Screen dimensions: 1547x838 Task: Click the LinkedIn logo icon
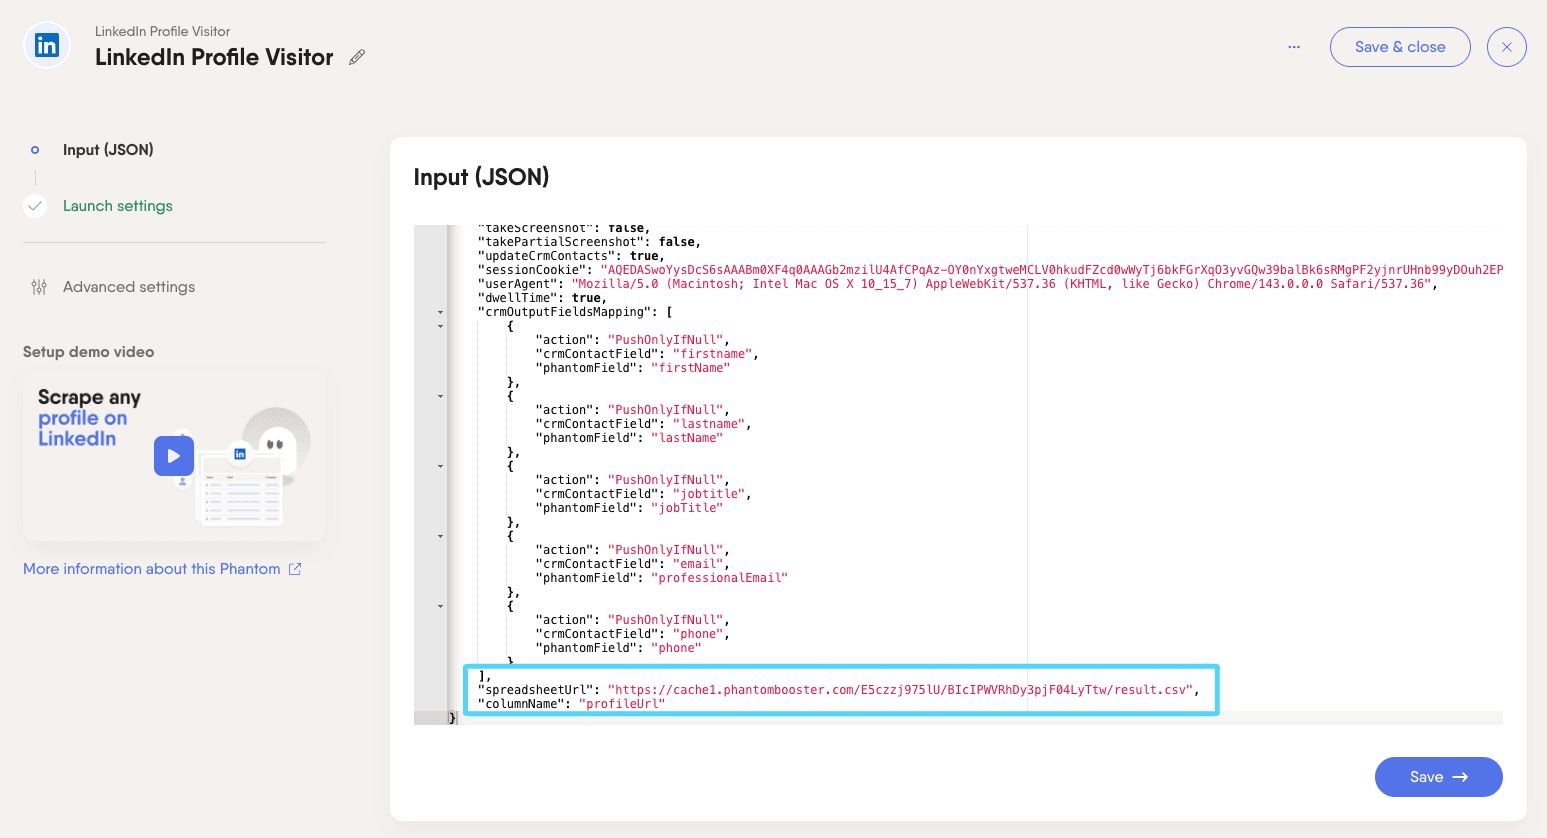47,45
